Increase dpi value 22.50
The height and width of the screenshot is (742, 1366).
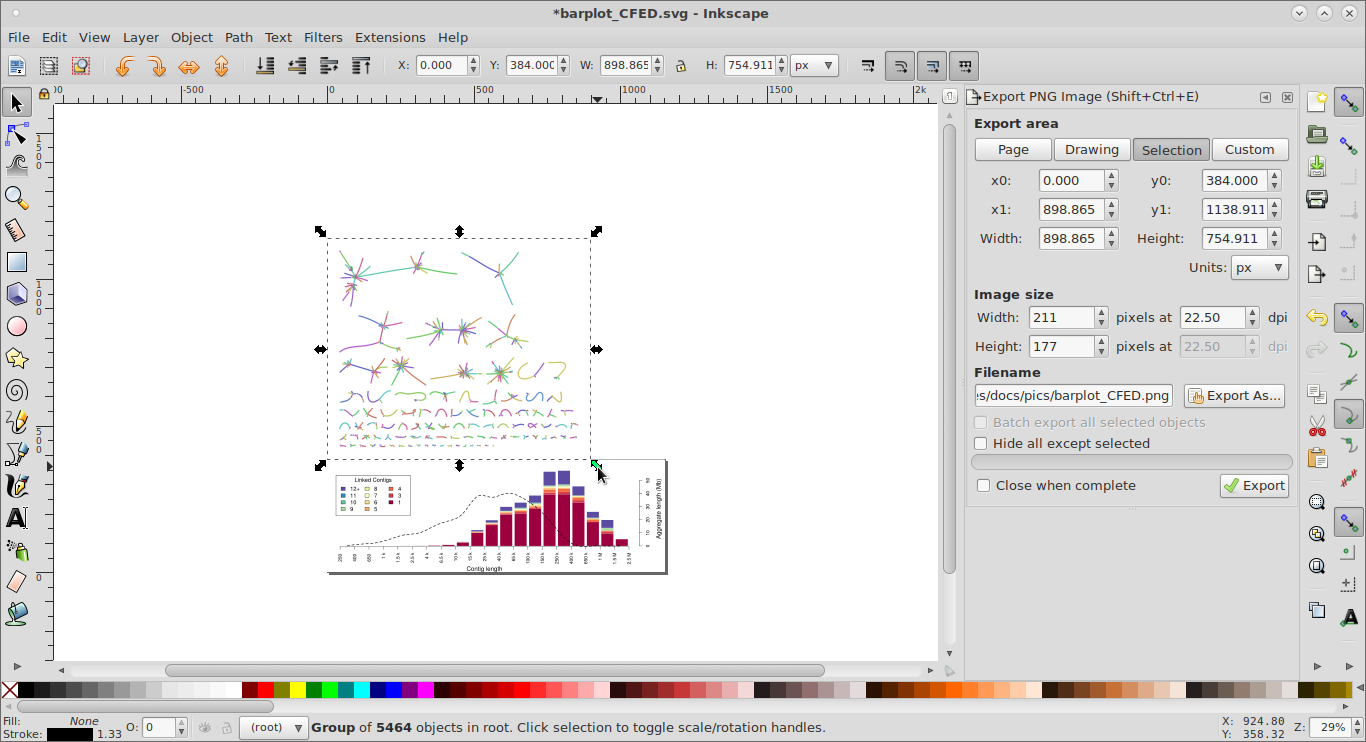[1252, 313]
